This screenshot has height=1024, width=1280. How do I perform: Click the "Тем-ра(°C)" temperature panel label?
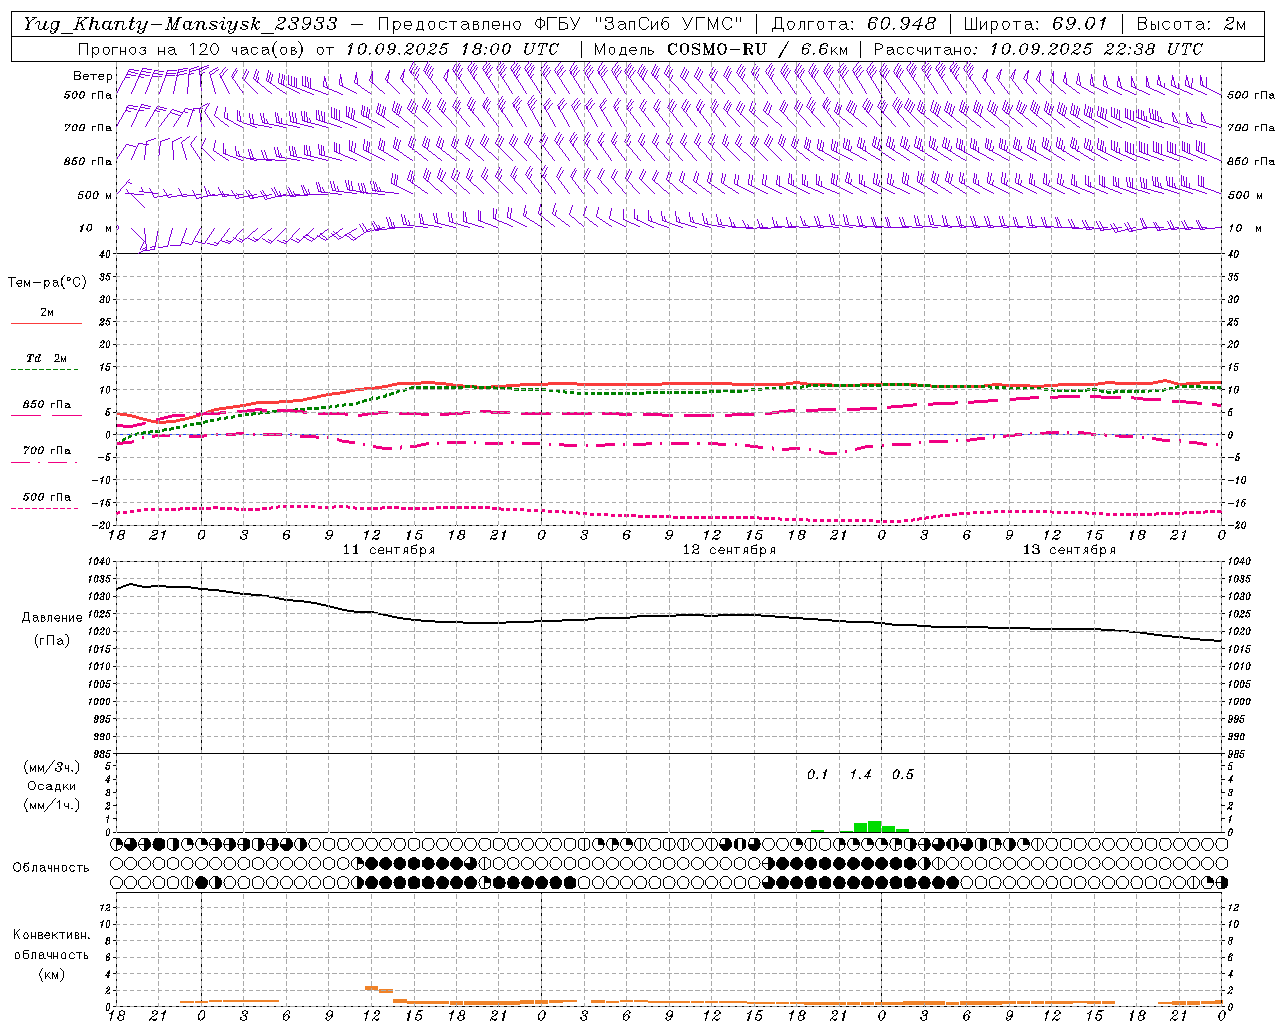(47, 283)
